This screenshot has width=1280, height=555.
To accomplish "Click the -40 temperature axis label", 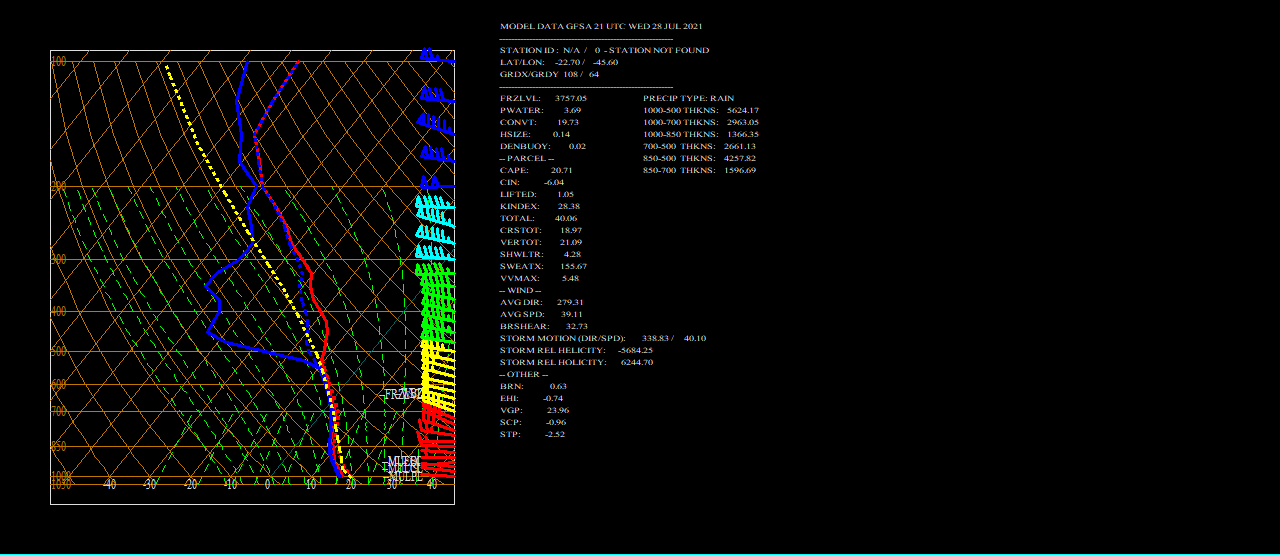I will pos(109,484).
